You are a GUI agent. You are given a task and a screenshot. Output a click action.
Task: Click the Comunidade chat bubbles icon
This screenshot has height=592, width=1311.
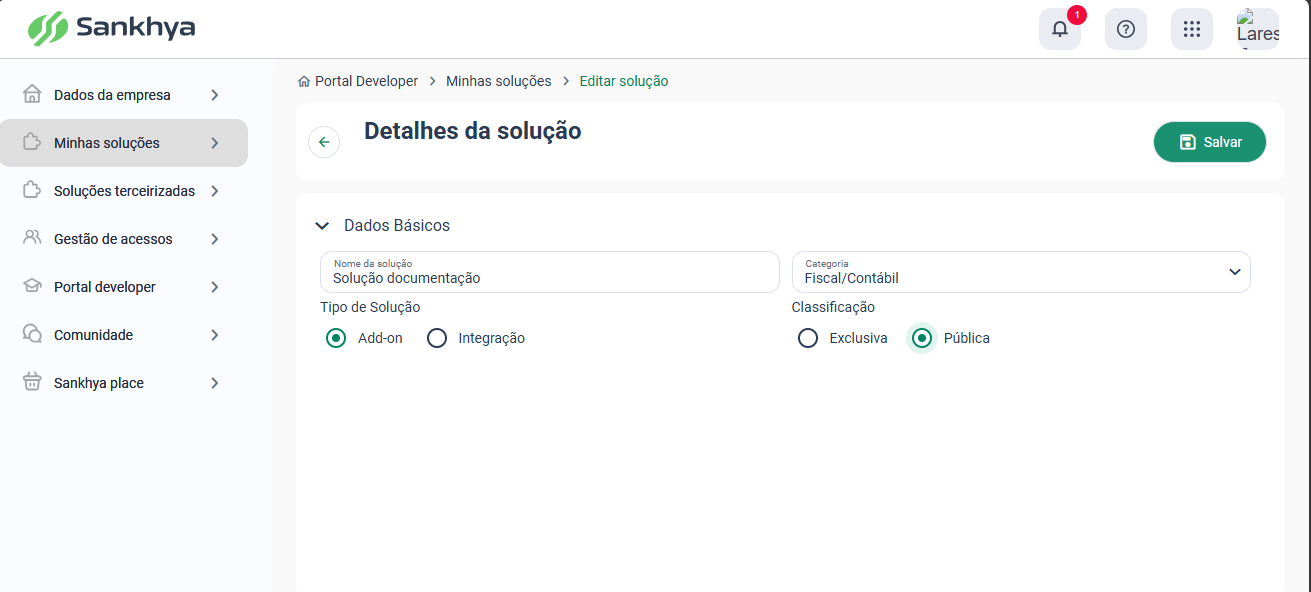click(32, 334)
